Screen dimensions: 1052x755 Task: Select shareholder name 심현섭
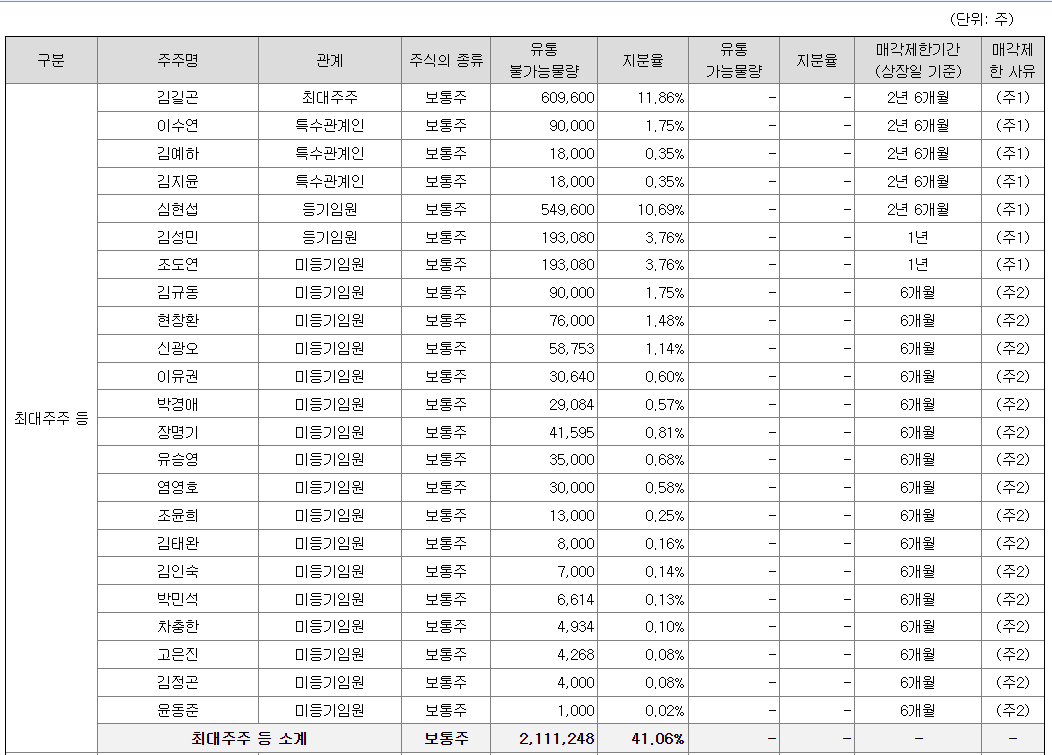tap(178, 209)
